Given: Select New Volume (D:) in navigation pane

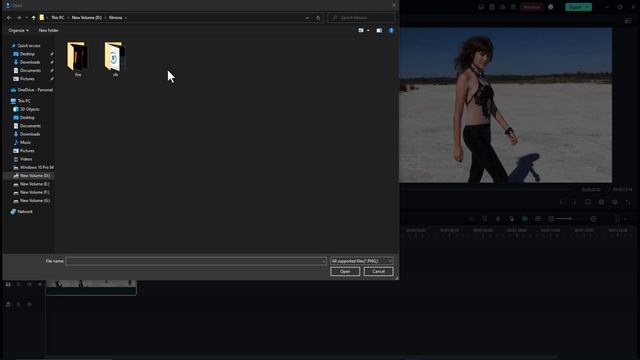Looking at the screenshot, I should point(35,176).
